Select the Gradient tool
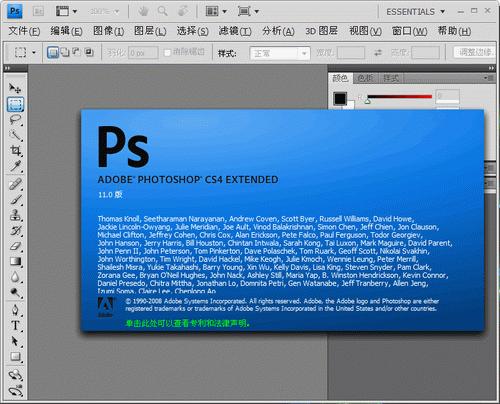This screenshot has width=500, height=404. [15, 261]
